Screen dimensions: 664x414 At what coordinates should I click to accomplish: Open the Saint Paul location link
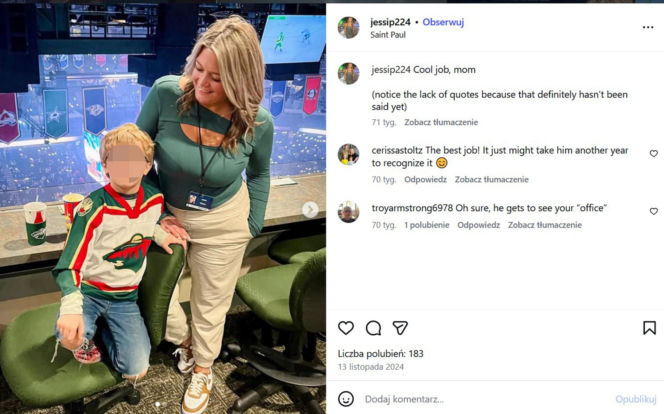pos(388,35)
